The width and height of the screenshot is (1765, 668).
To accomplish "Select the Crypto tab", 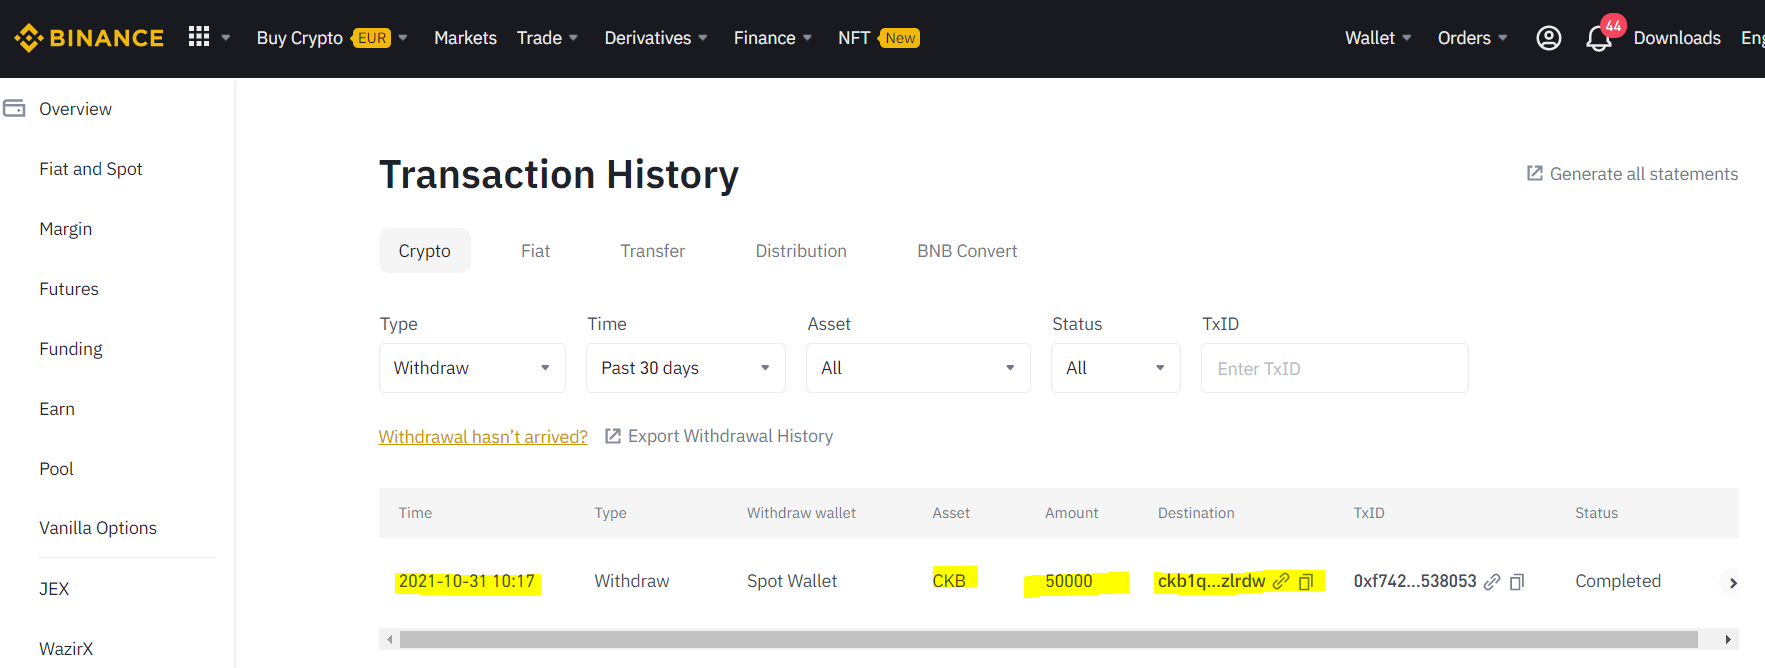I will click(424, 251).
